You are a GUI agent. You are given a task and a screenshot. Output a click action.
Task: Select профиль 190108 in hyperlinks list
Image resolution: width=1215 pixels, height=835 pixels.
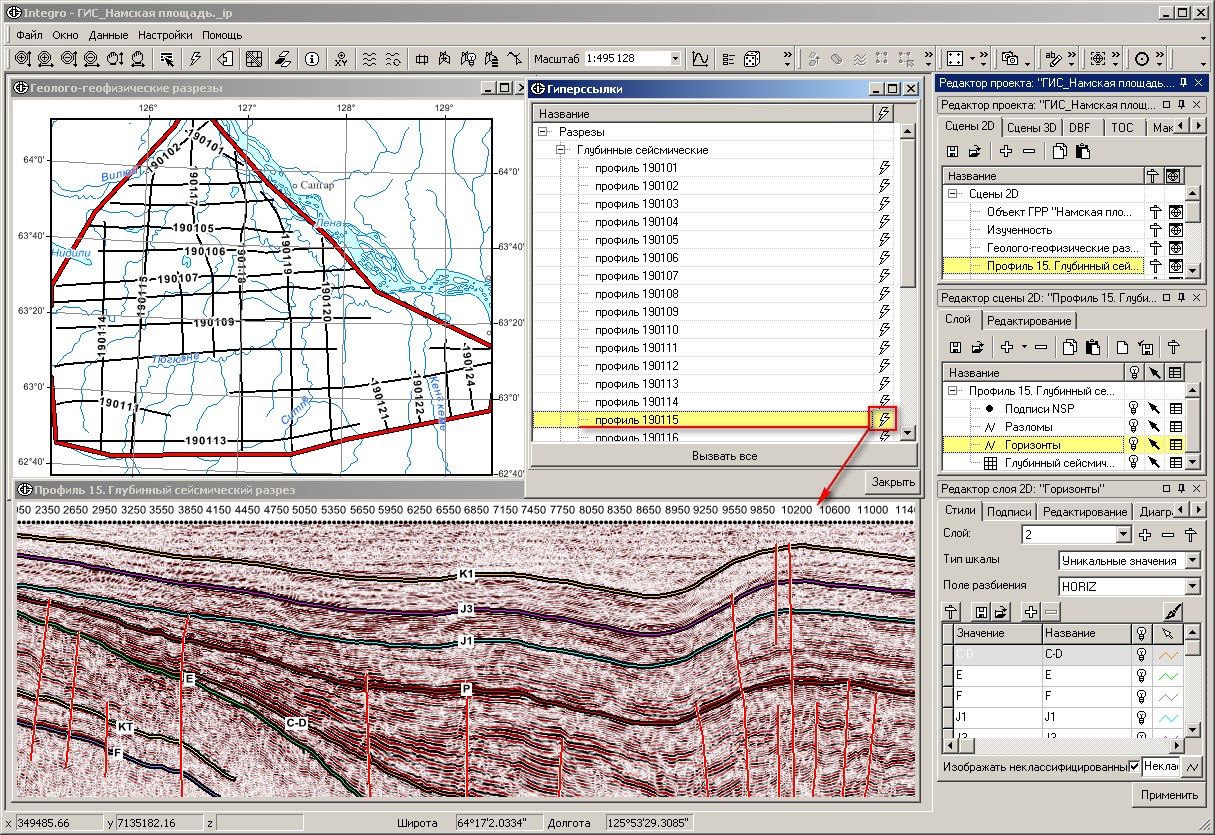pyautogui.click(x=636, y=294)
